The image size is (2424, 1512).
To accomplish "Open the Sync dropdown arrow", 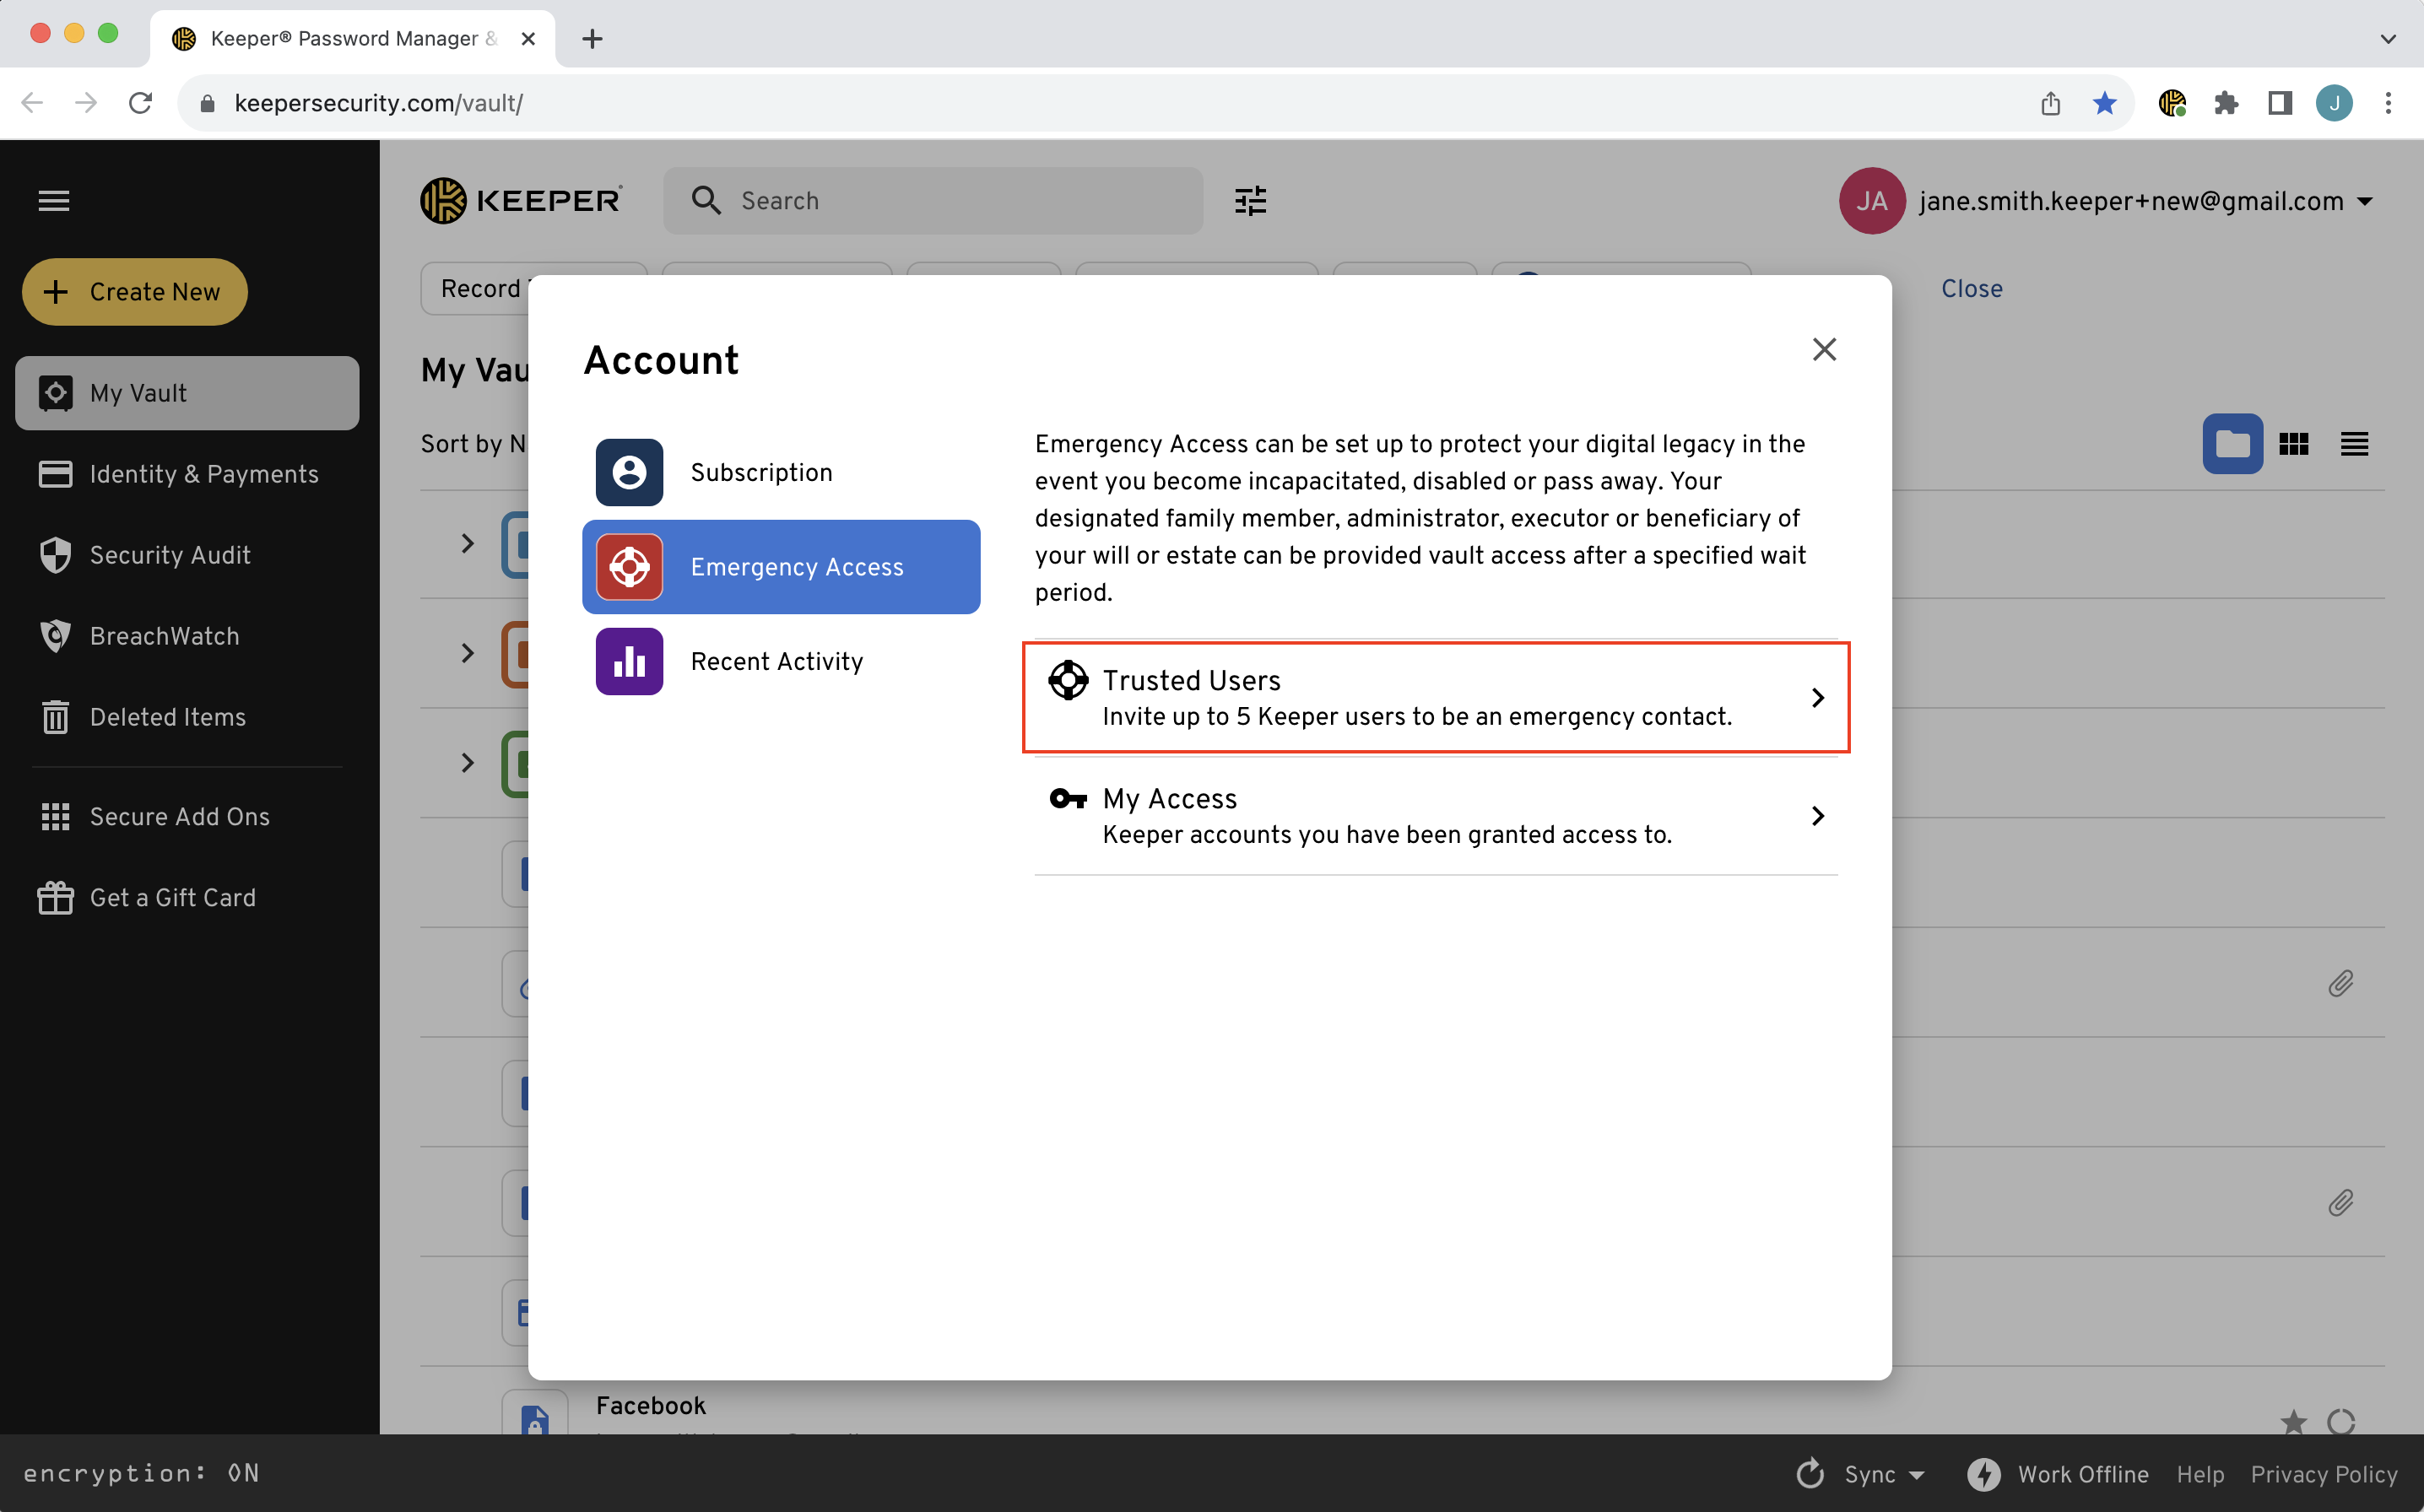I will coord(1917,1475).
